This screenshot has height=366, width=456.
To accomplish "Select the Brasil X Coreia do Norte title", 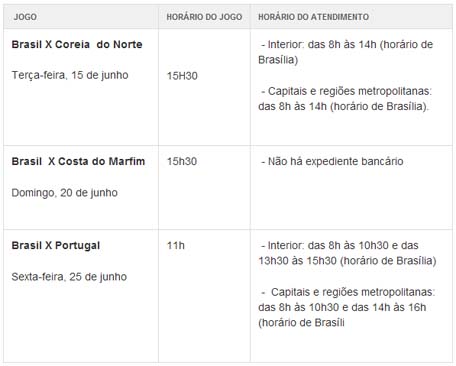I will click(x=77, y=44).
